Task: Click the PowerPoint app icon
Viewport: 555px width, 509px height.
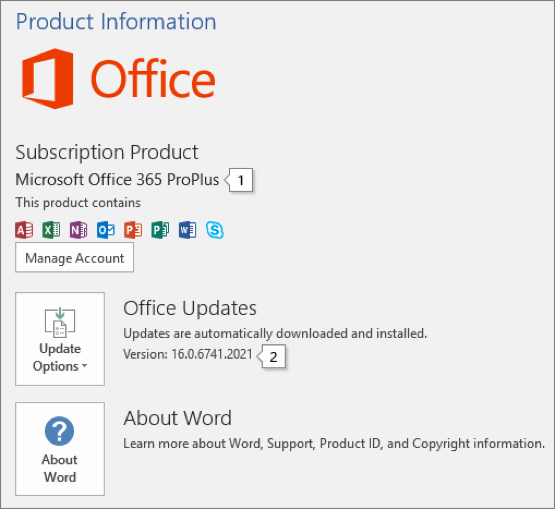Action: coord(133,230)
